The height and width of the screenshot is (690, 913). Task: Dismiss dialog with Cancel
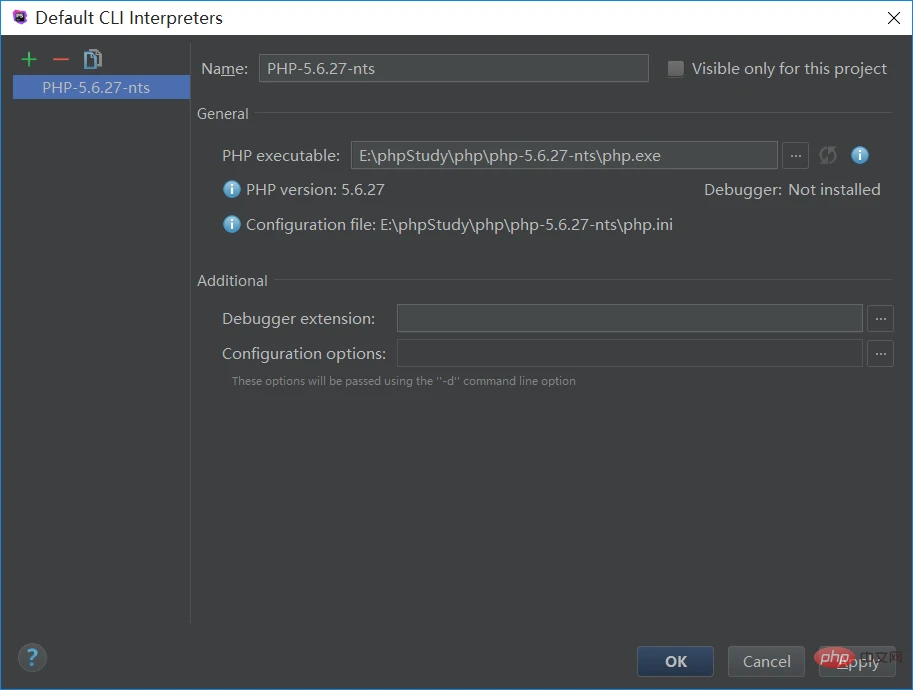pyautogui.click(x=766, y=661)
